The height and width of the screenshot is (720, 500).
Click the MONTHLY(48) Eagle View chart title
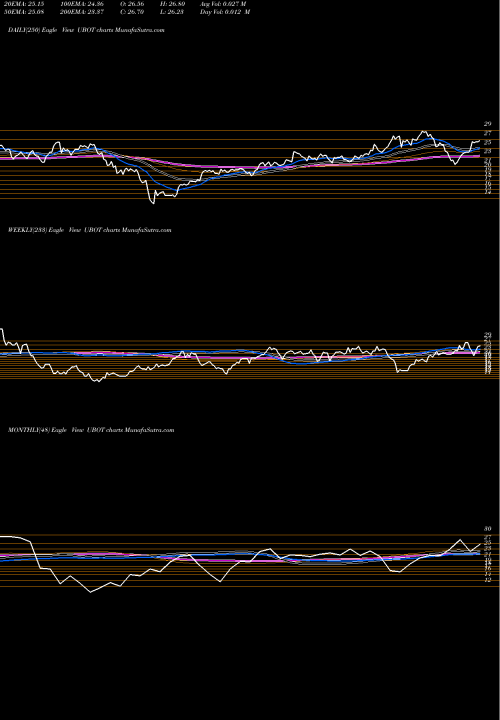click(91, 430)
